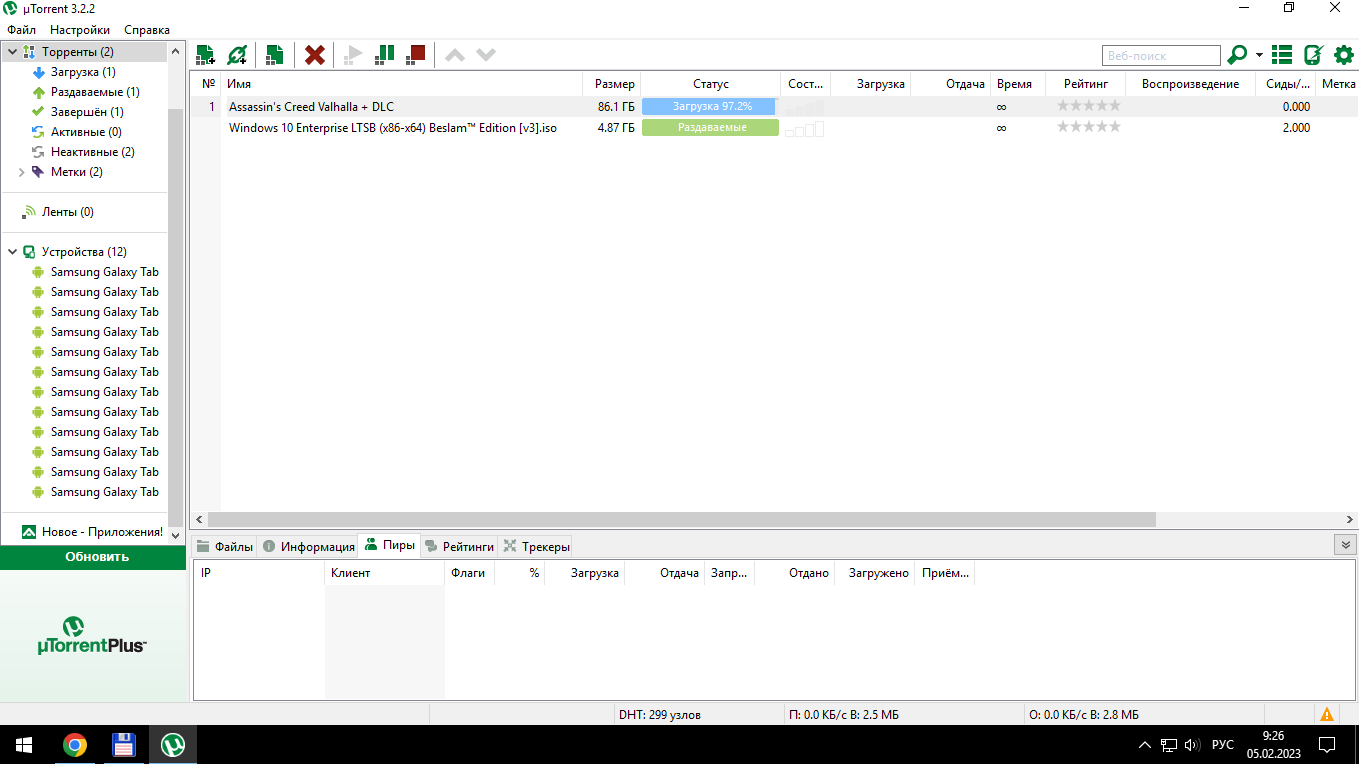Screen dimensions: 1359x764
Task: Open the Файл menu
Action: (22, 30)
